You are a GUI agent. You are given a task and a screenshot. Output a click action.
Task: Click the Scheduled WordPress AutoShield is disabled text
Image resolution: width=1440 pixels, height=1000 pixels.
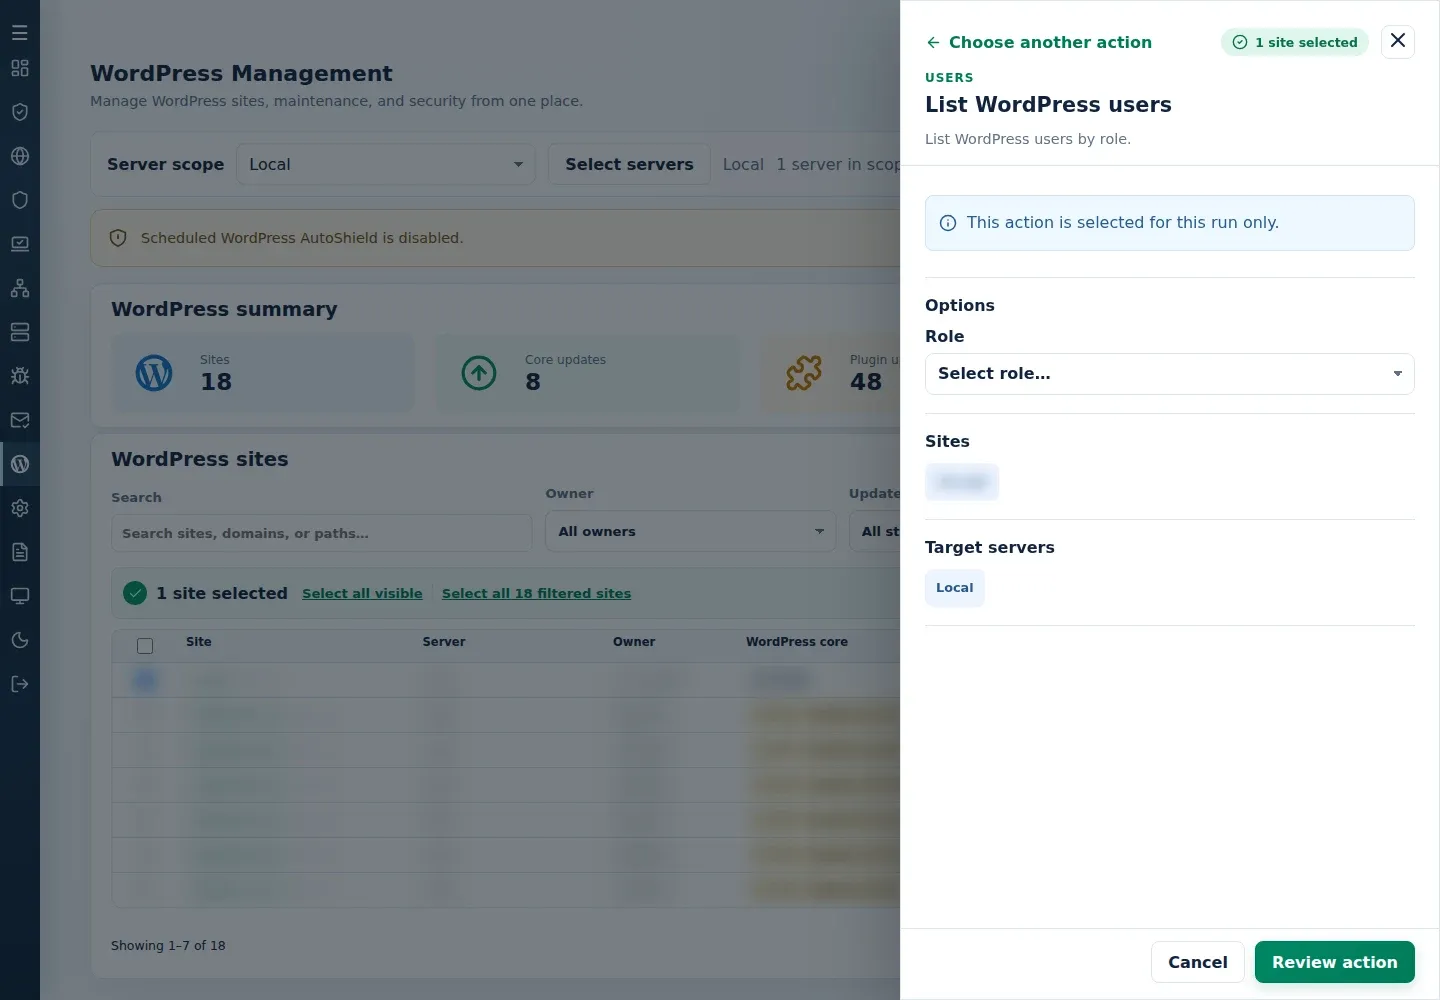click(302, 238)
